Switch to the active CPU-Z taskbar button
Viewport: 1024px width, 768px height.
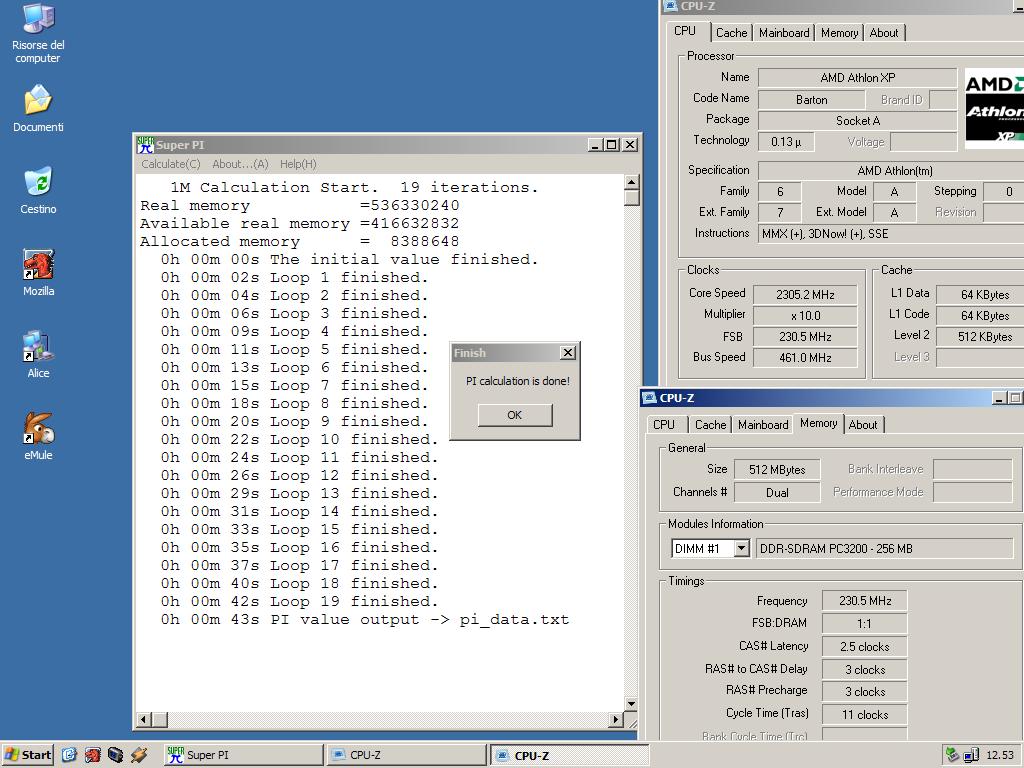click(x=569, y=755)
